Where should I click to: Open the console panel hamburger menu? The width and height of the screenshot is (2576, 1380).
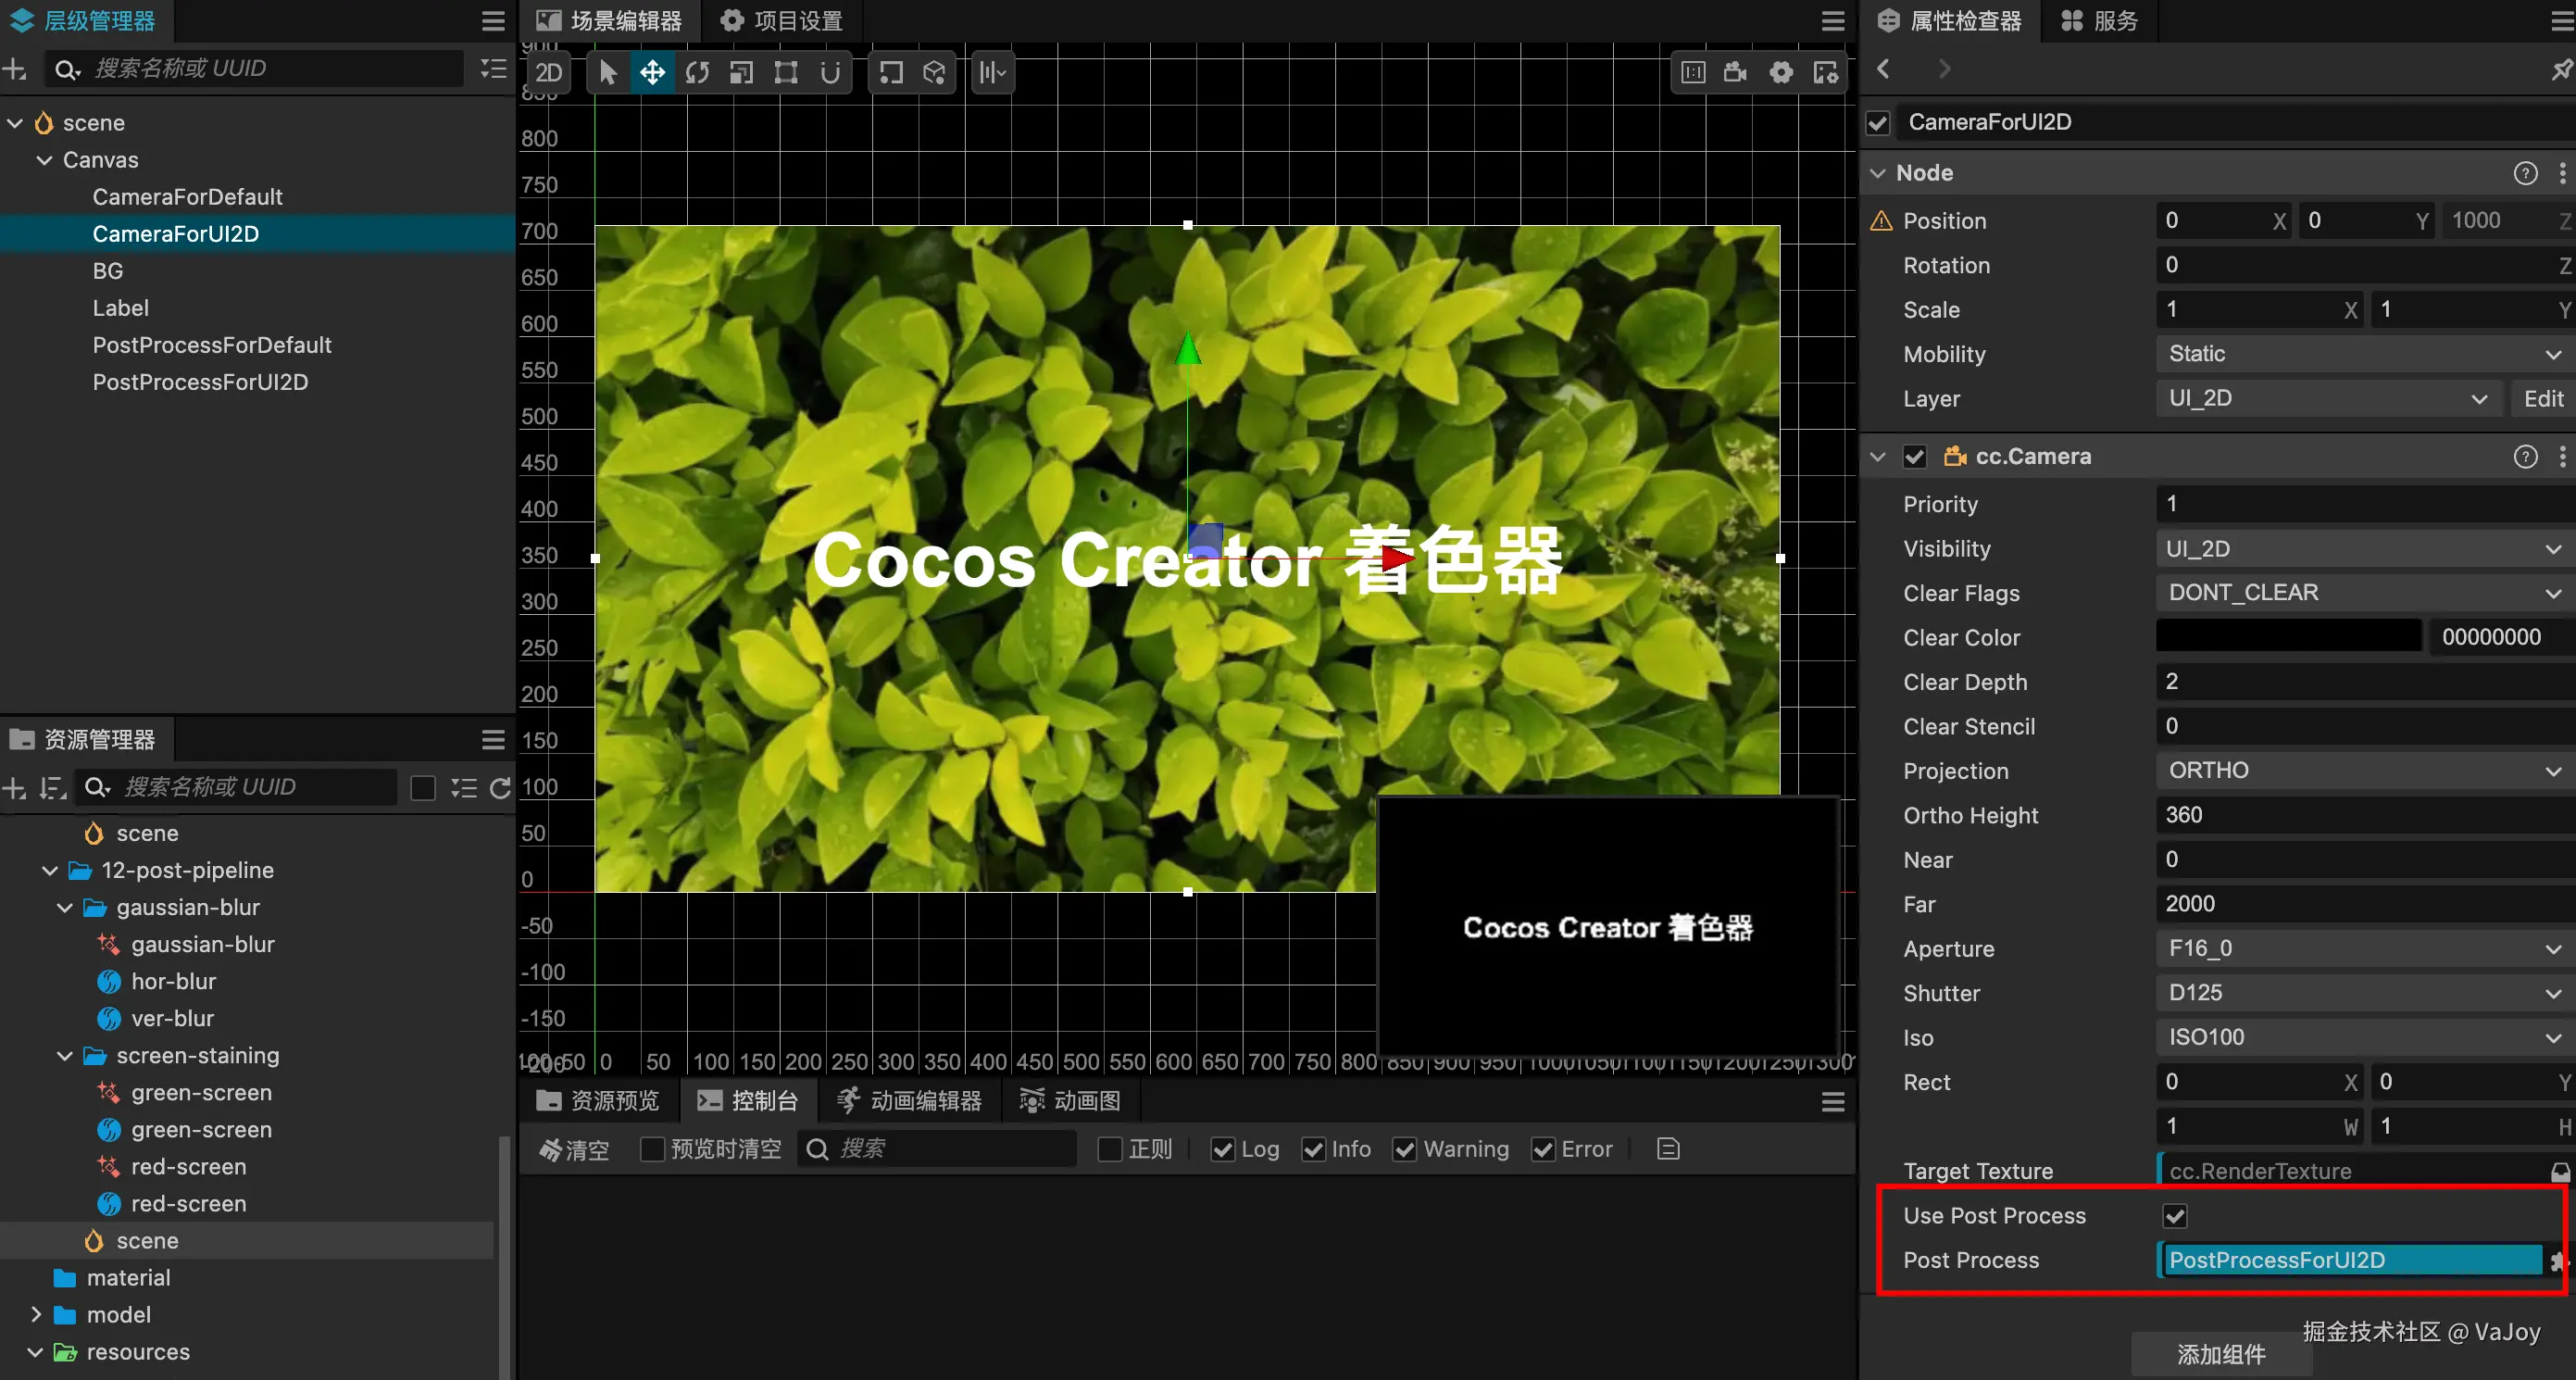coord(1833,1101)
